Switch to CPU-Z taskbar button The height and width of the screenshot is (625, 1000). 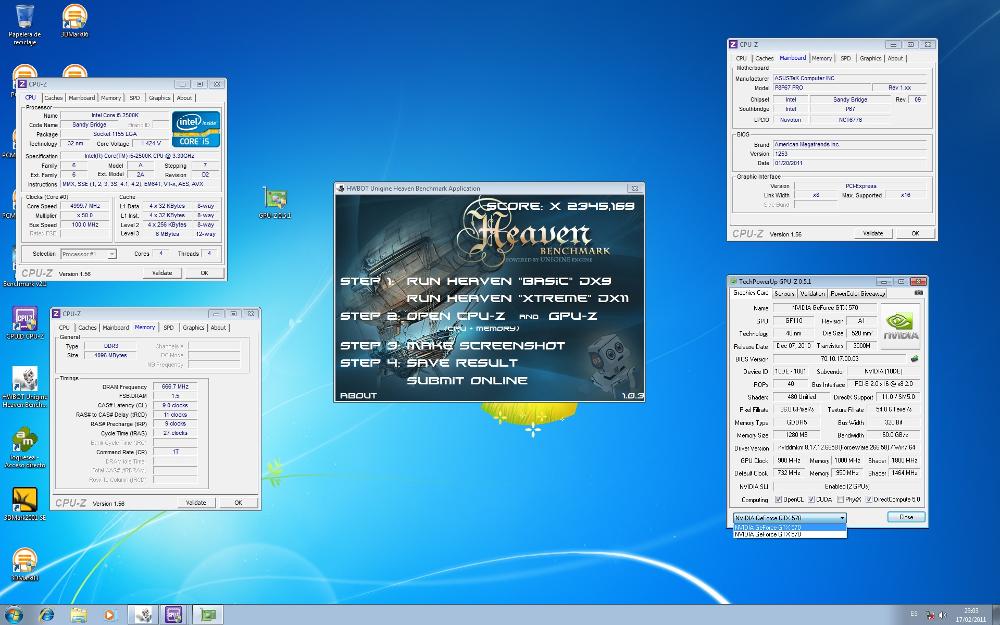tap(174, 615)
